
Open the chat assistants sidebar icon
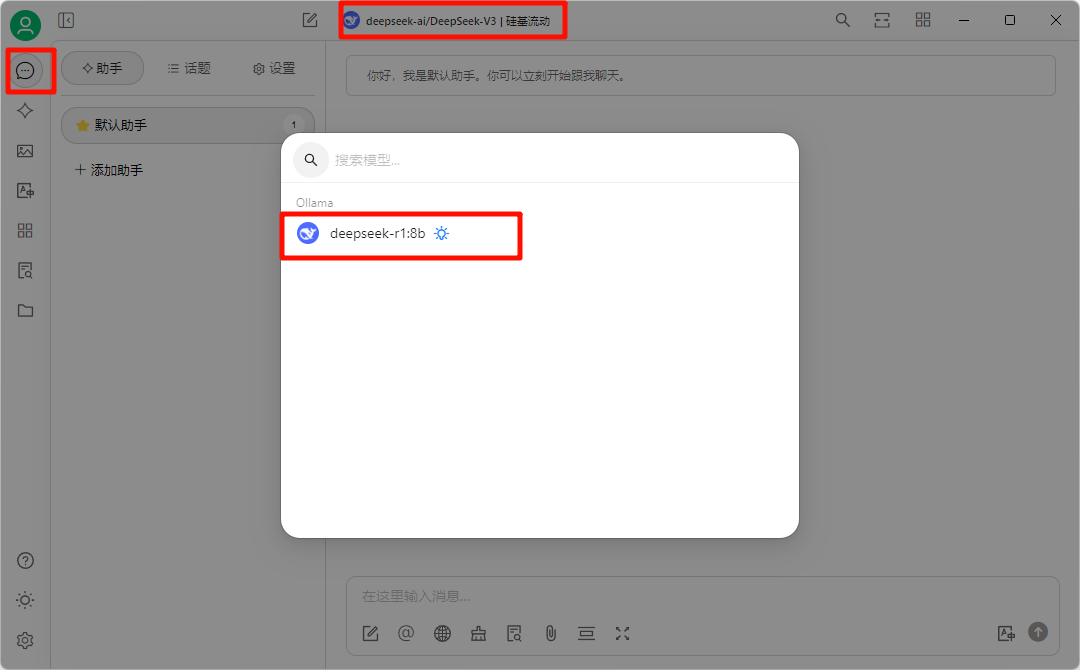coord(25,70)
